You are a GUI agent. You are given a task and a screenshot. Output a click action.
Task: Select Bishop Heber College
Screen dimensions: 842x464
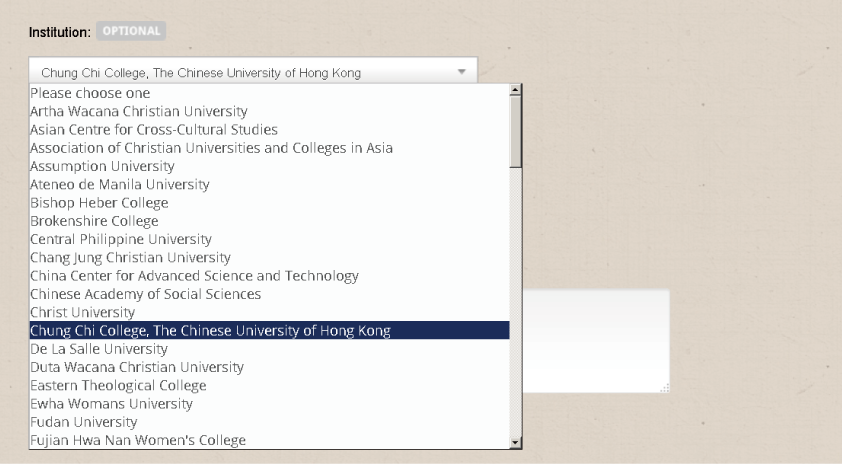click(x=269, y=202)
